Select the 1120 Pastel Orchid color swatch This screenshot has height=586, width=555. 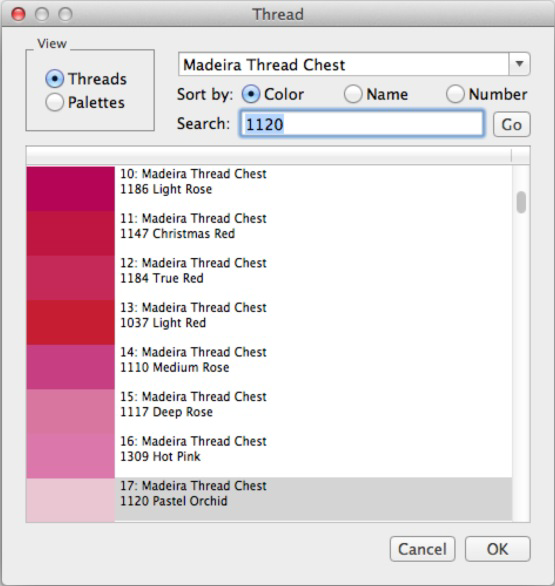tap(71, 500)
